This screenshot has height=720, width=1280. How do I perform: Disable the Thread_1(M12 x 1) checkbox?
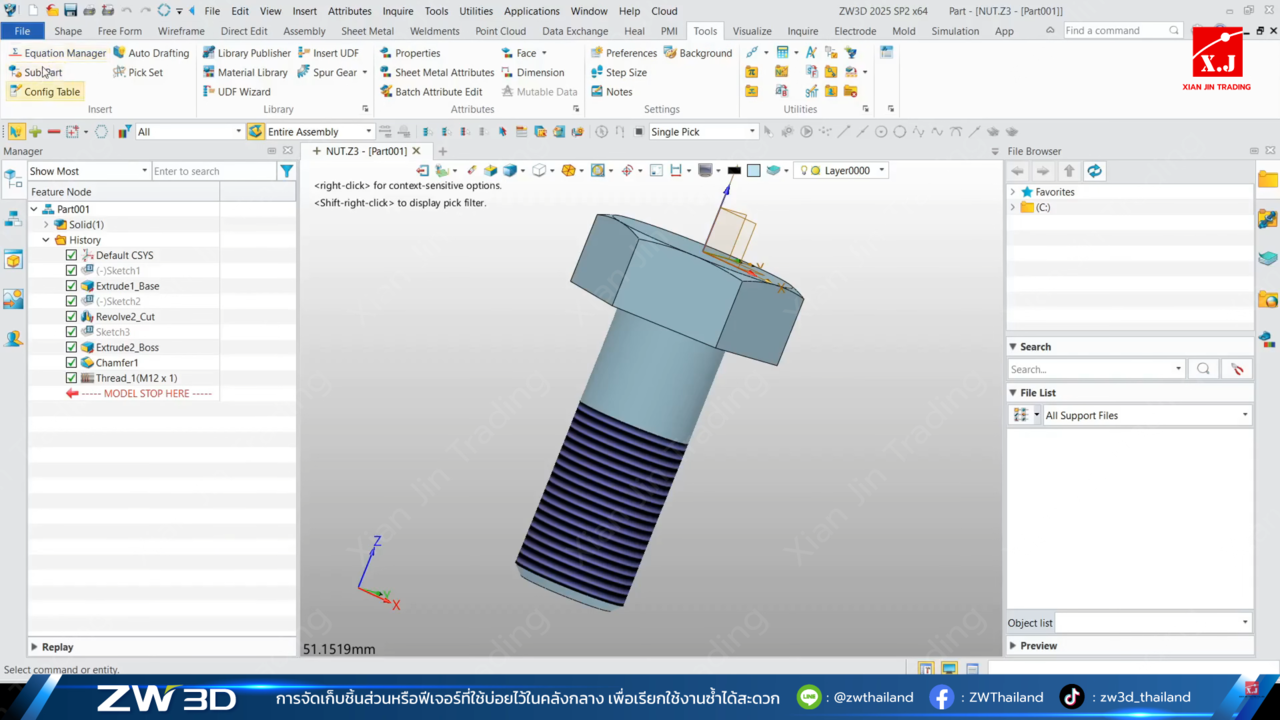[71, 378]
